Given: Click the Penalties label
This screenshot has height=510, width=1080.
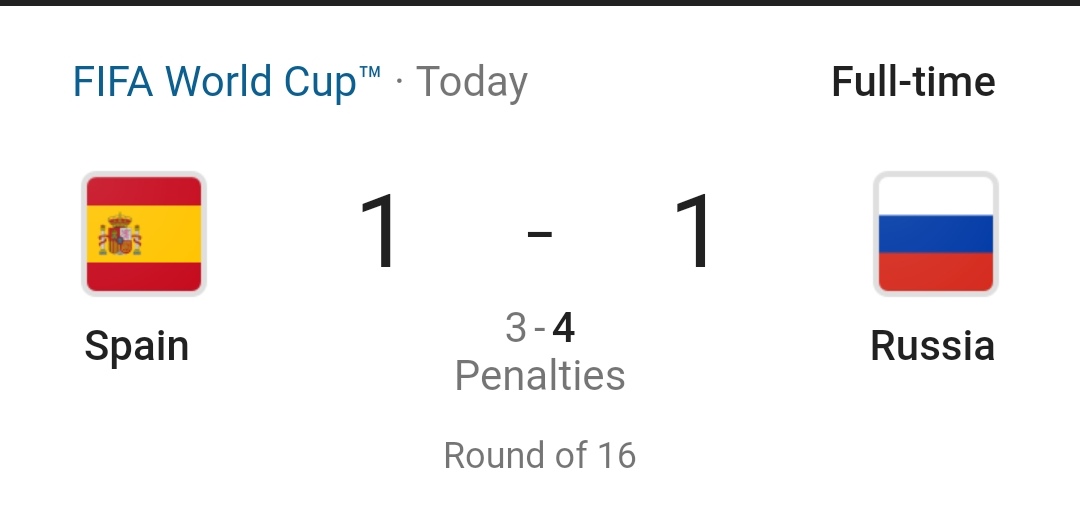Looking at the screenshot, I should 540,376.
